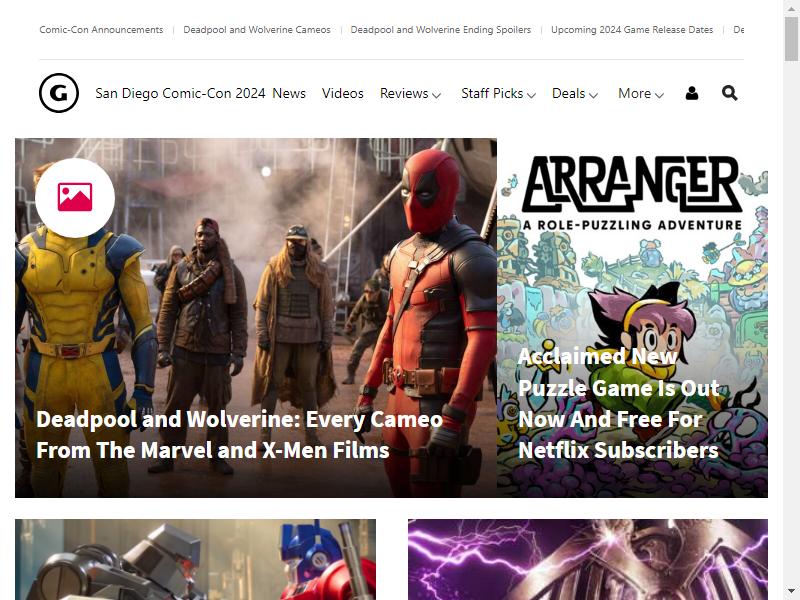The width and height of the screenshot is (800, 600).
Task: Open the Videos section
Action: (342, 93)
